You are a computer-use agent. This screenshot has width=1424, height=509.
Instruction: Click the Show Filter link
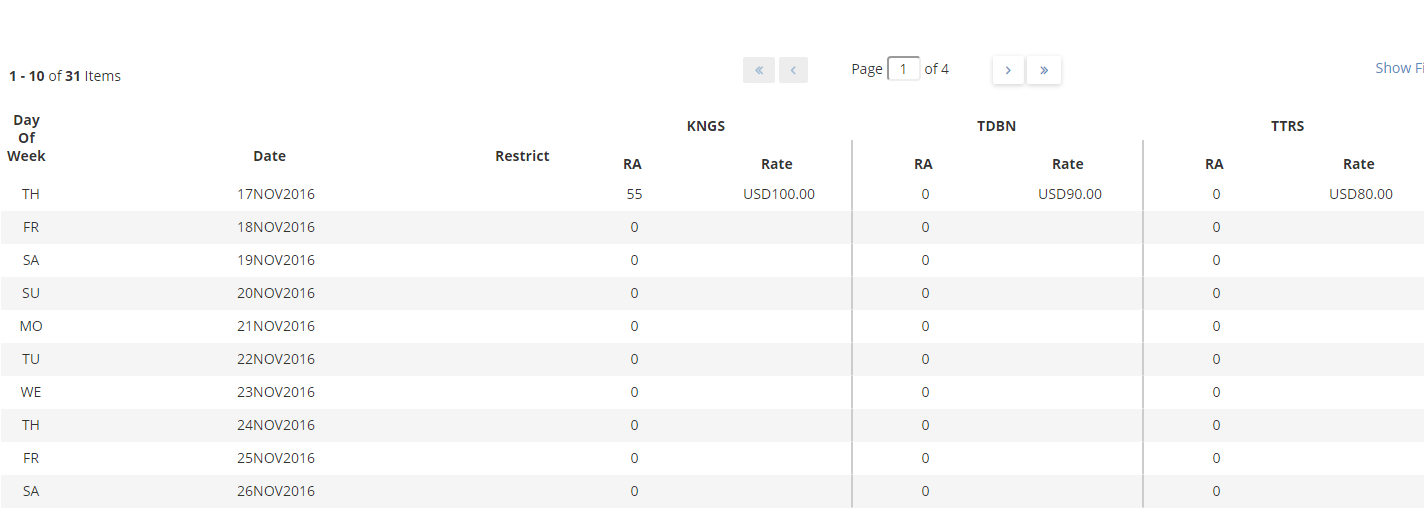pyautogui.click(x=1398, y=68)
